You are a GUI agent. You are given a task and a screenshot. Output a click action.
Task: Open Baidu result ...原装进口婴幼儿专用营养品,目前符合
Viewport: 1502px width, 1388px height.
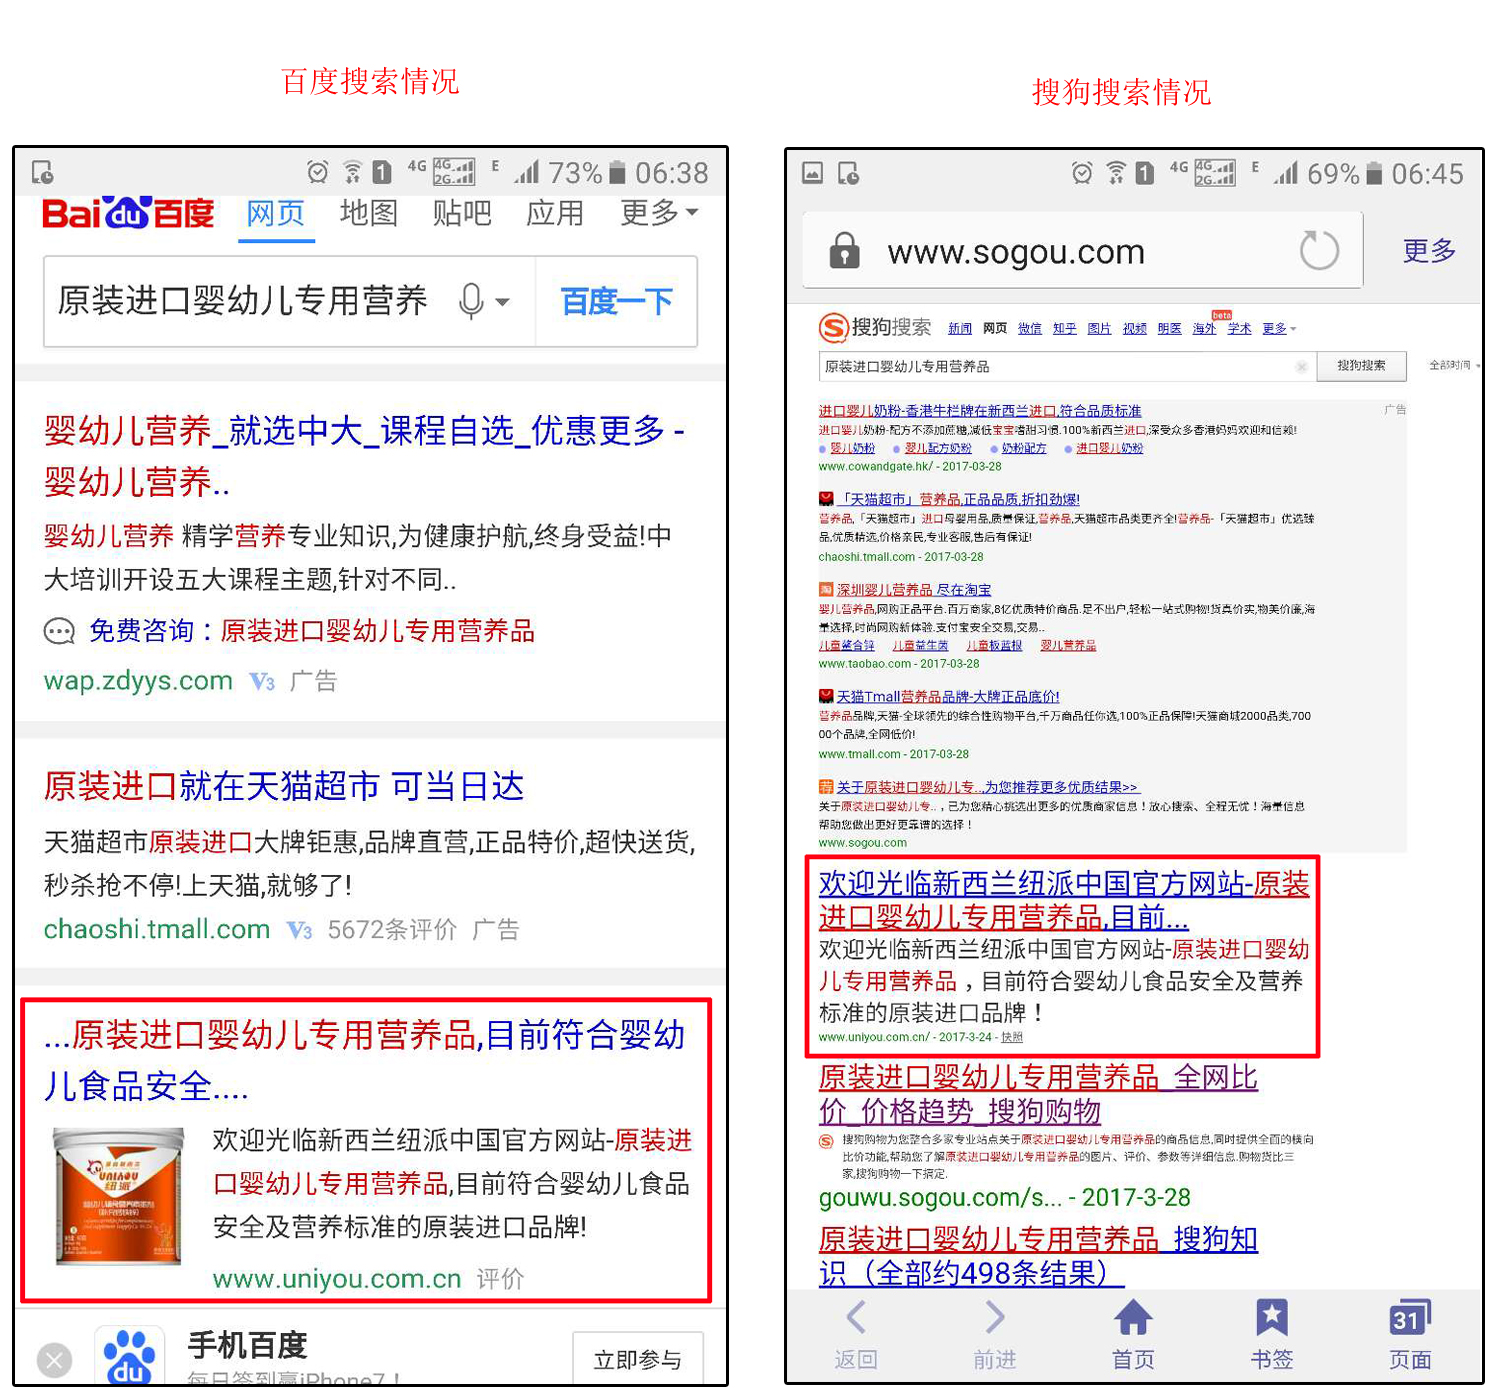(364, 1061)
